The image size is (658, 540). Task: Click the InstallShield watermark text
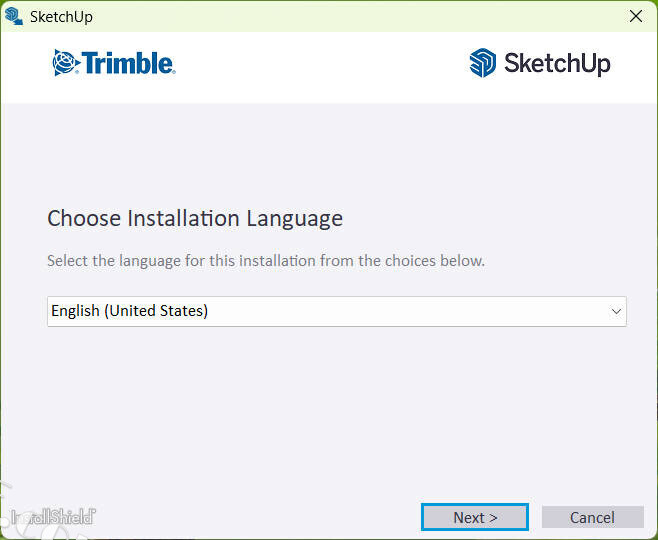coord(53,517)
